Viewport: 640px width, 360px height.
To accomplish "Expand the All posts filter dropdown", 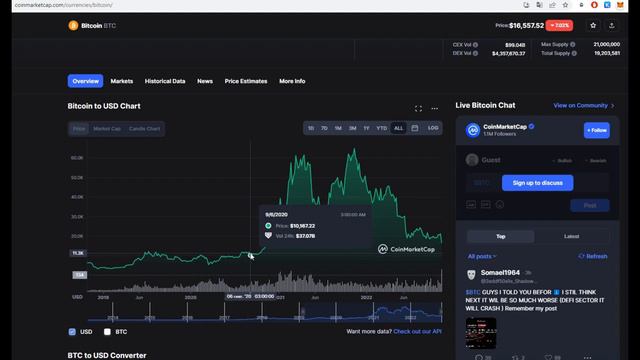I will (x=482, y=256).
